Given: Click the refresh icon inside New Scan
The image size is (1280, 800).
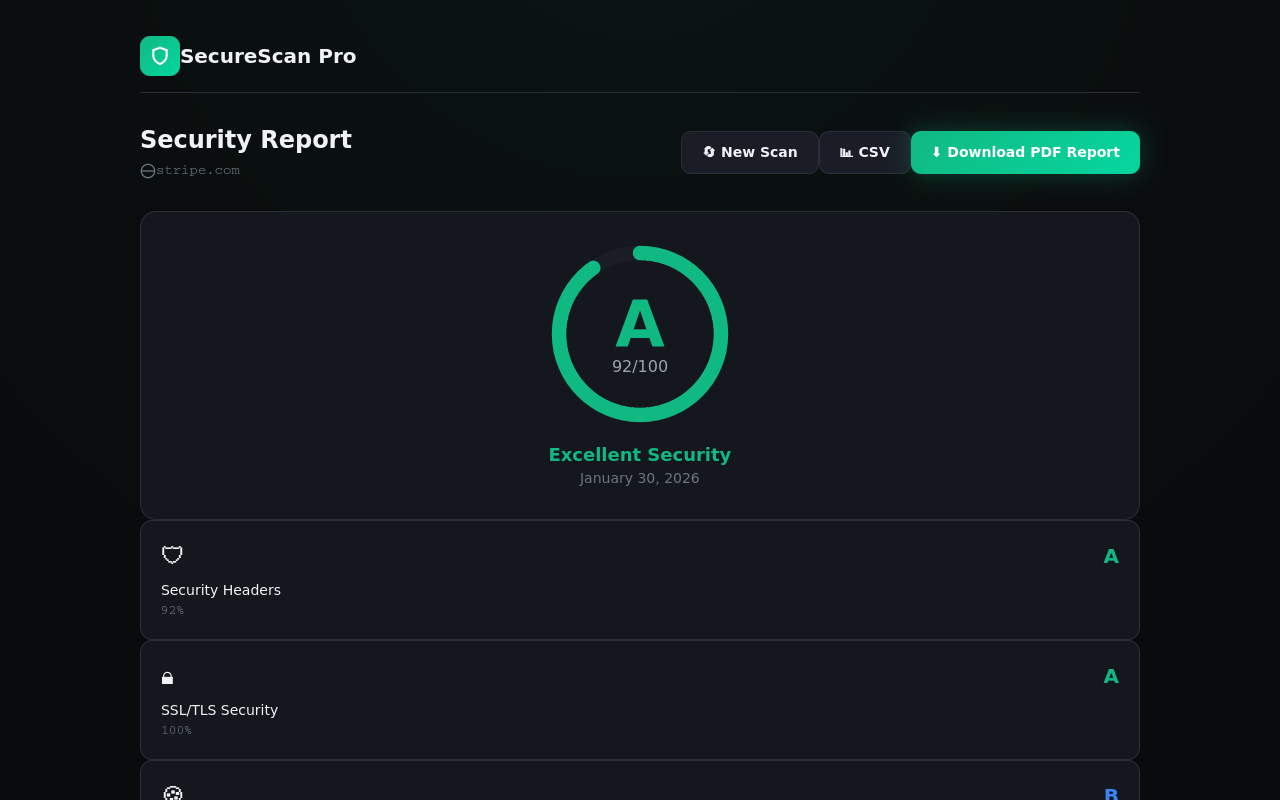Looking at the screenshot, I should pos(710,152).
